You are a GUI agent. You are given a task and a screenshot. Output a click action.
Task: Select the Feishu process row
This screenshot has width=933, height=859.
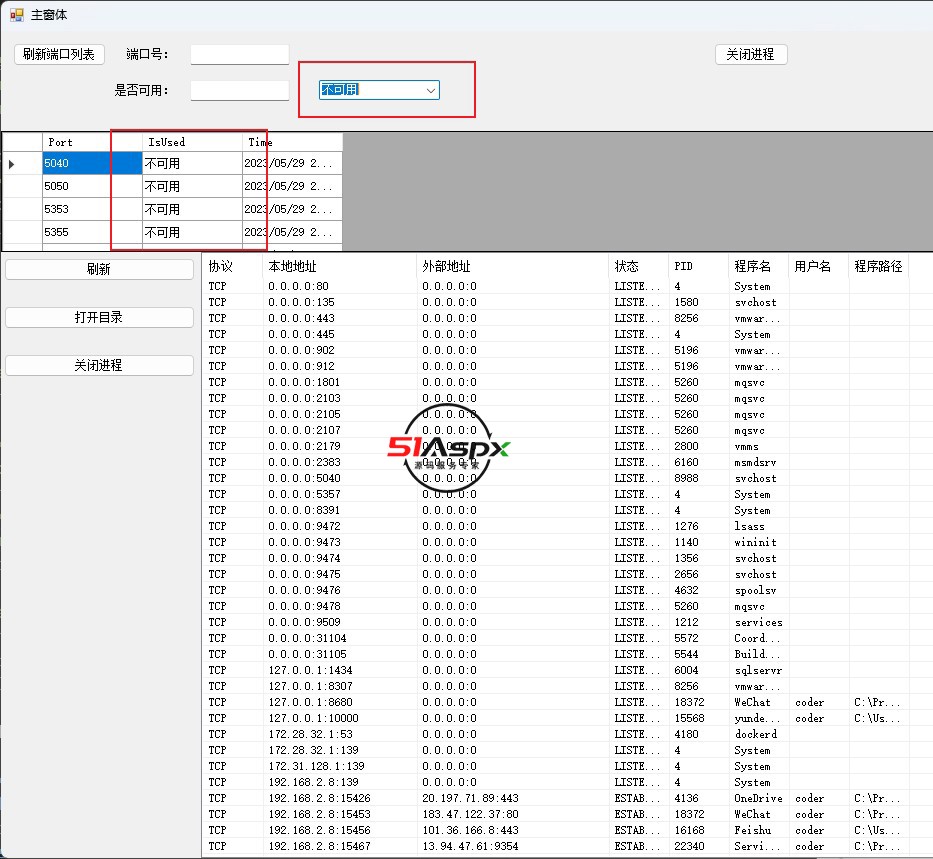pyautogui.click(x=556, y=830)
